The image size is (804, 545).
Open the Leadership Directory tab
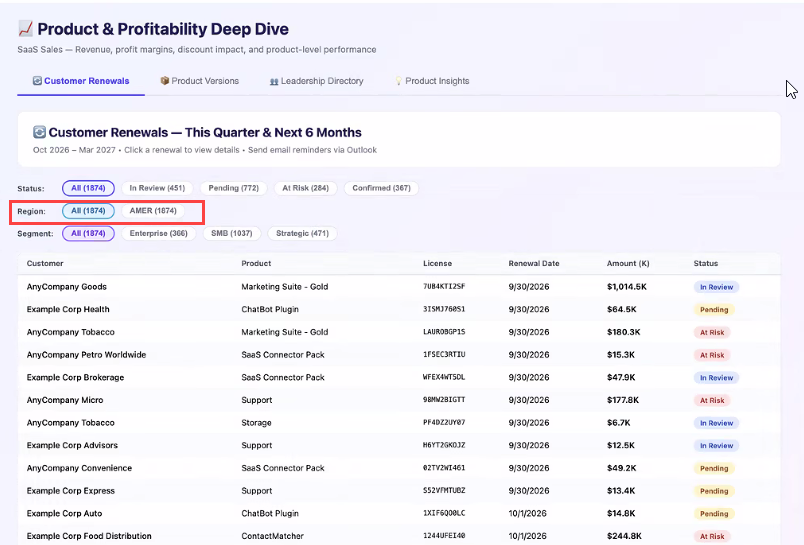point(316,81)
